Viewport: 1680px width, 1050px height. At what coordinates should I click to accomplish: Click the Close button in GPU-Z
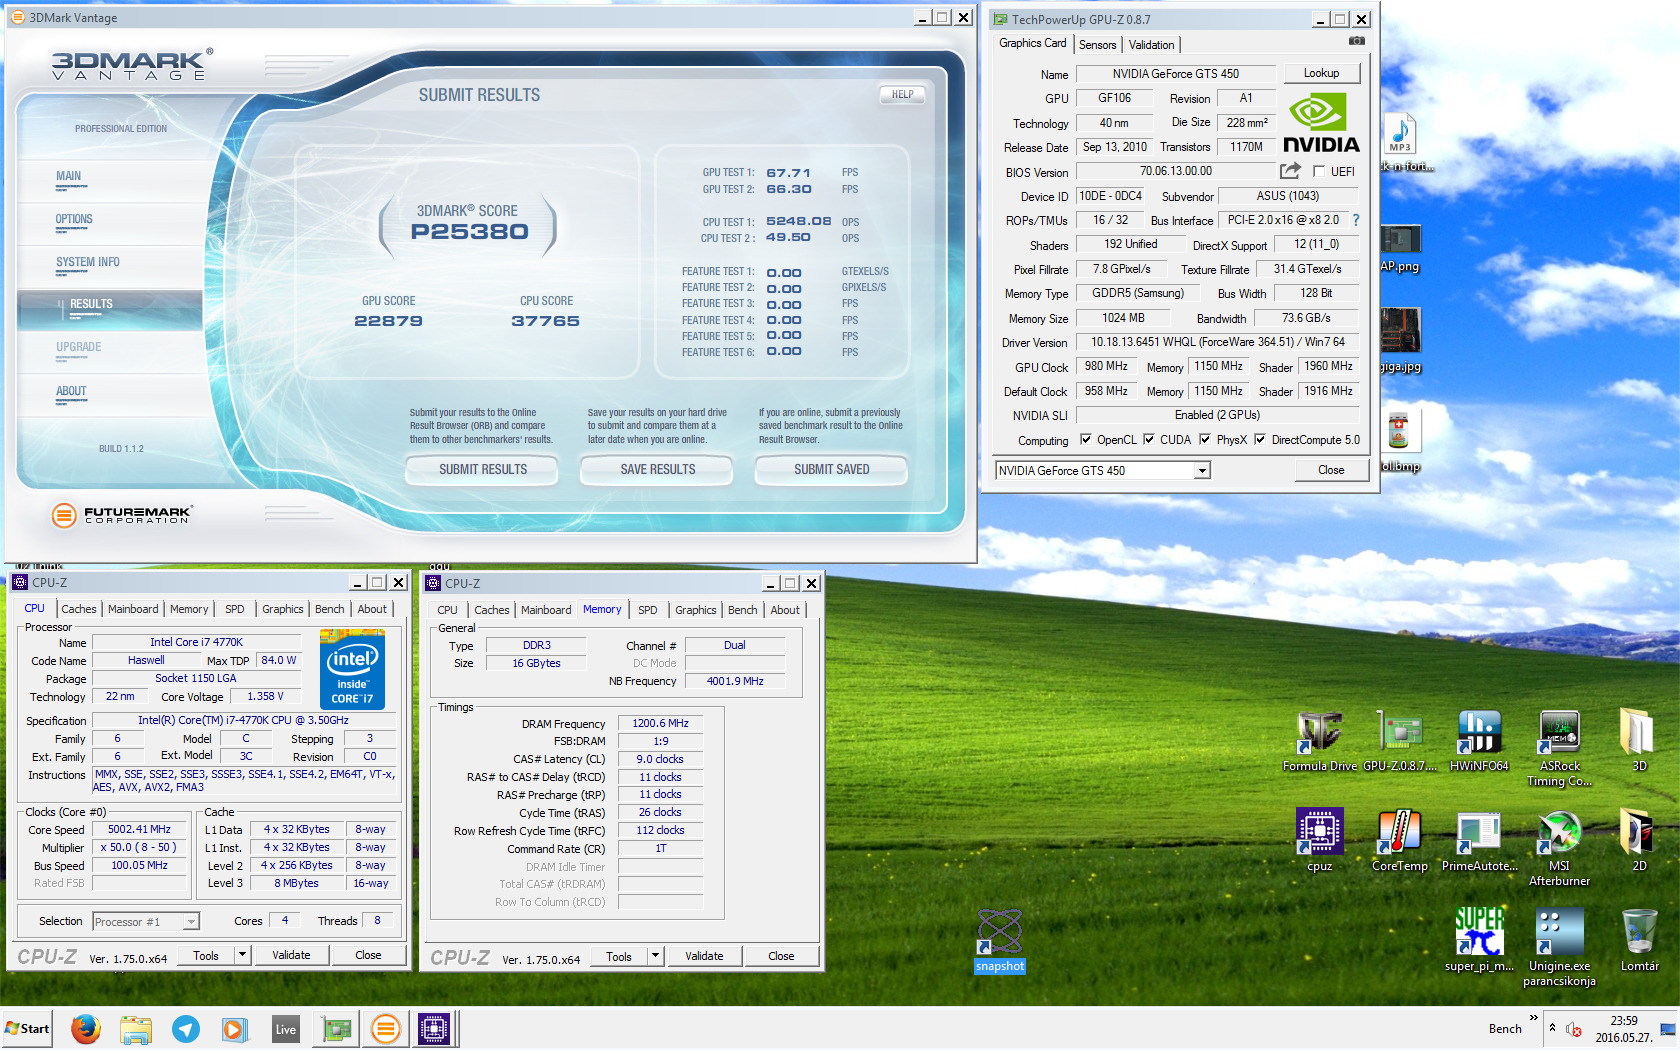pos(1331,470)
